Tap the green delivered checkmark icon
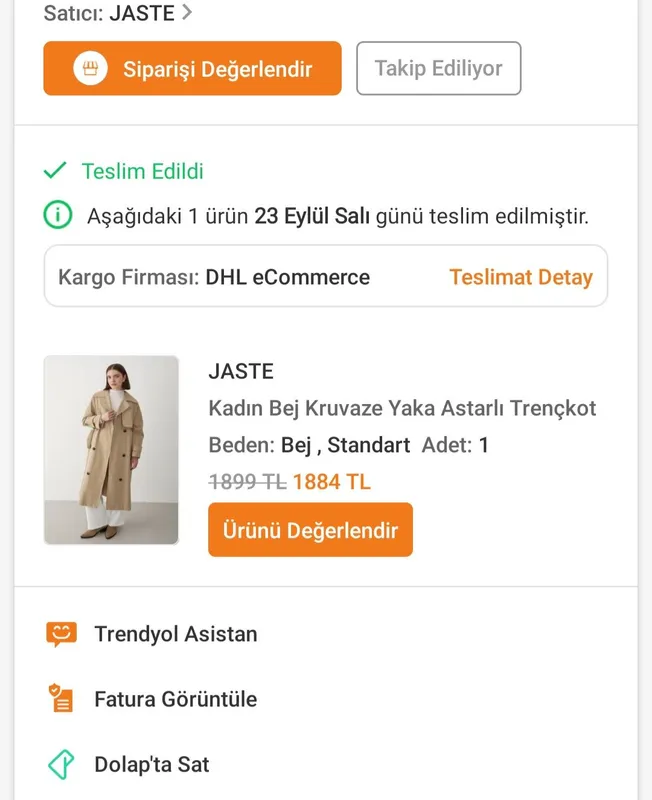This screenshot has height=800, width=652. tap(55, 171)
